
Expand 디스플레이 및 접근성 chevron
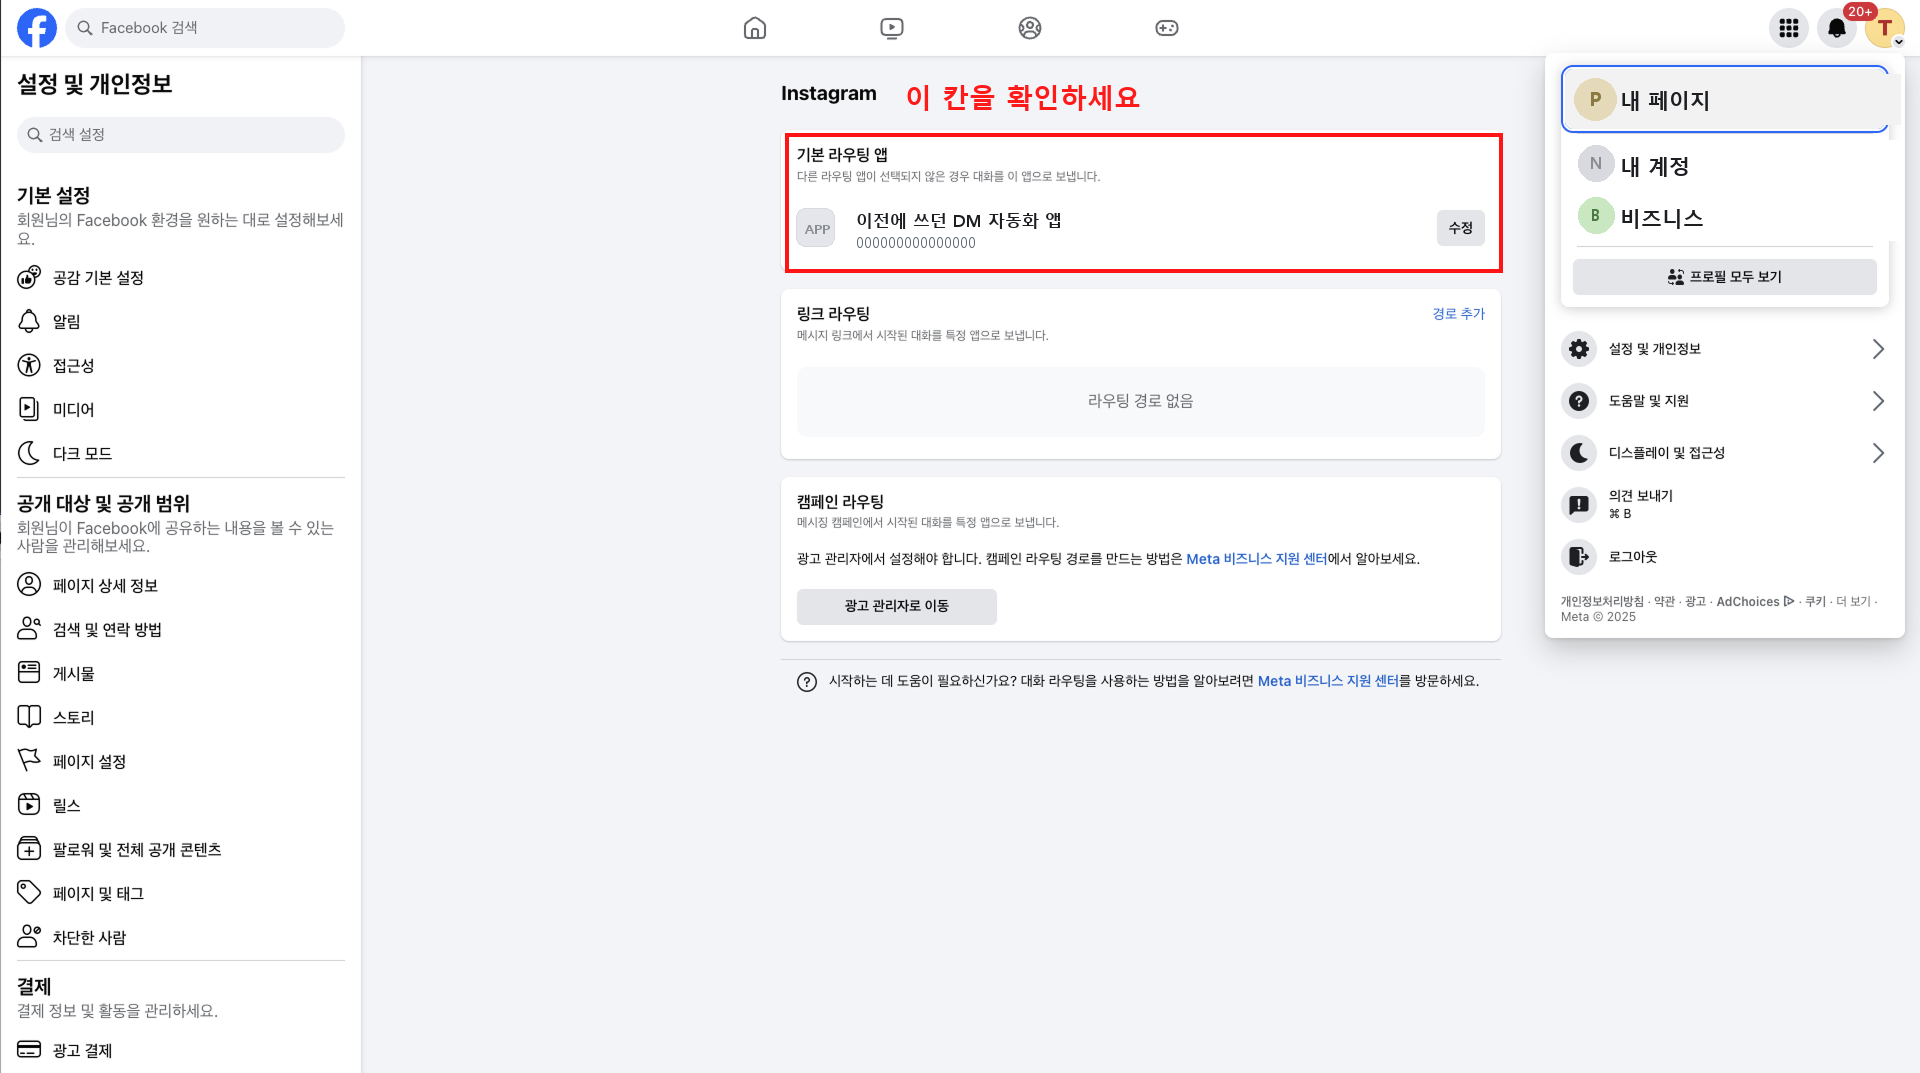tap(1878, 453)
